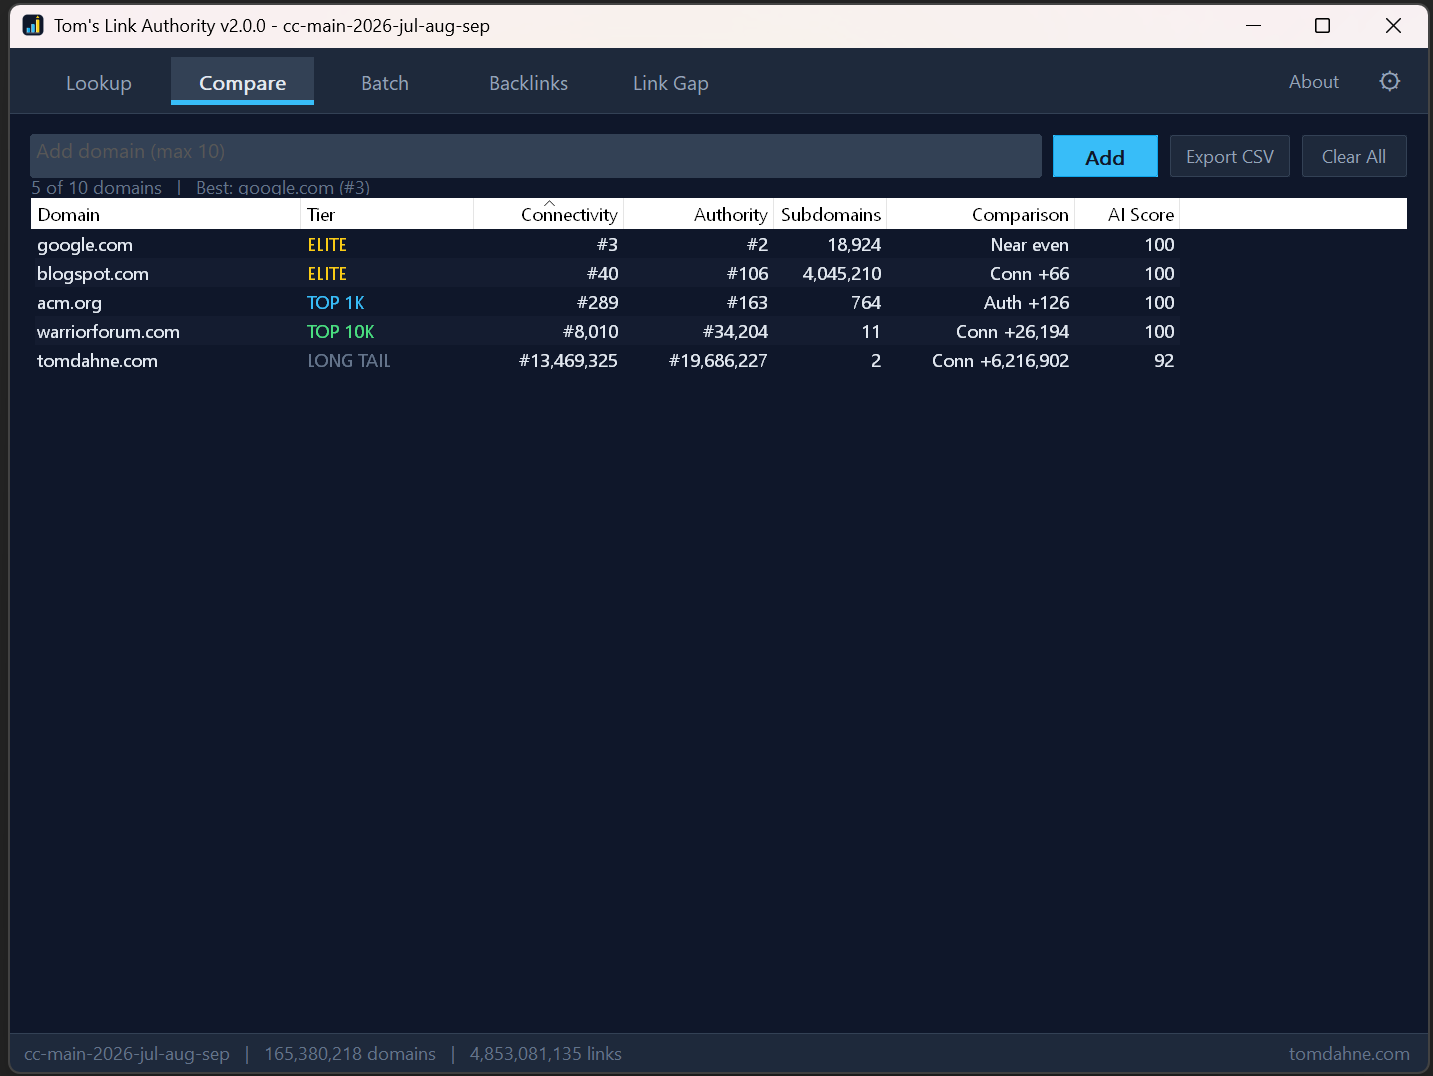Select the google.com row

tap(605, 245)
